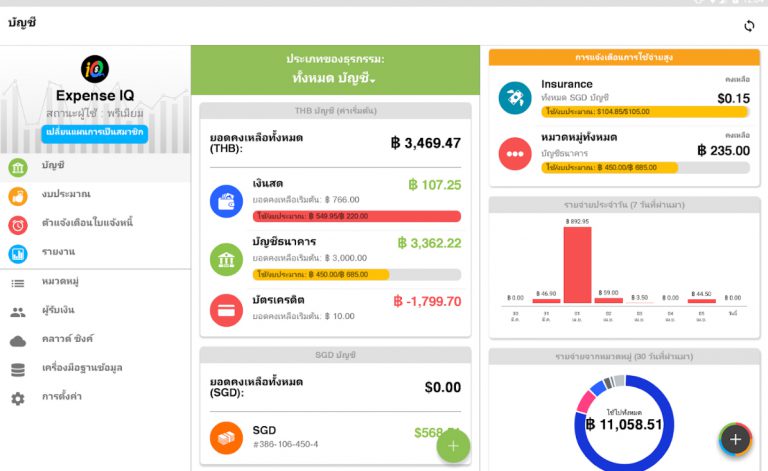Click the ฿11,058.51 total spent value
This screenshot has height=471, width=768.
click(624, 424)
